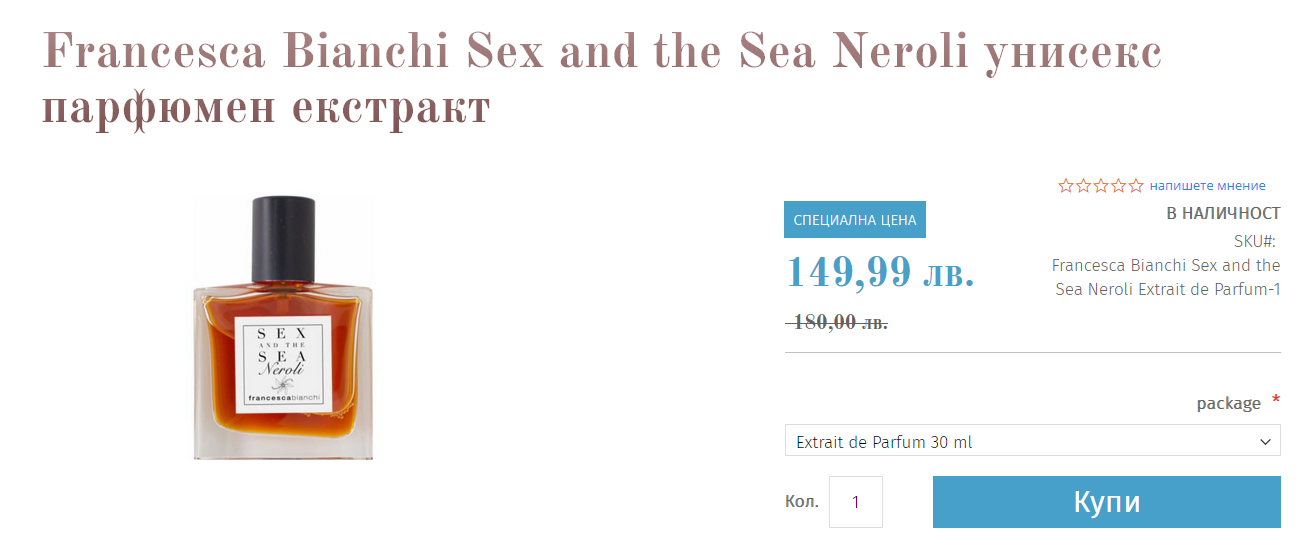1309x555 pixels.
Task: Select the third rating star
Action: pyautogui.click(x=1101, y=185)
